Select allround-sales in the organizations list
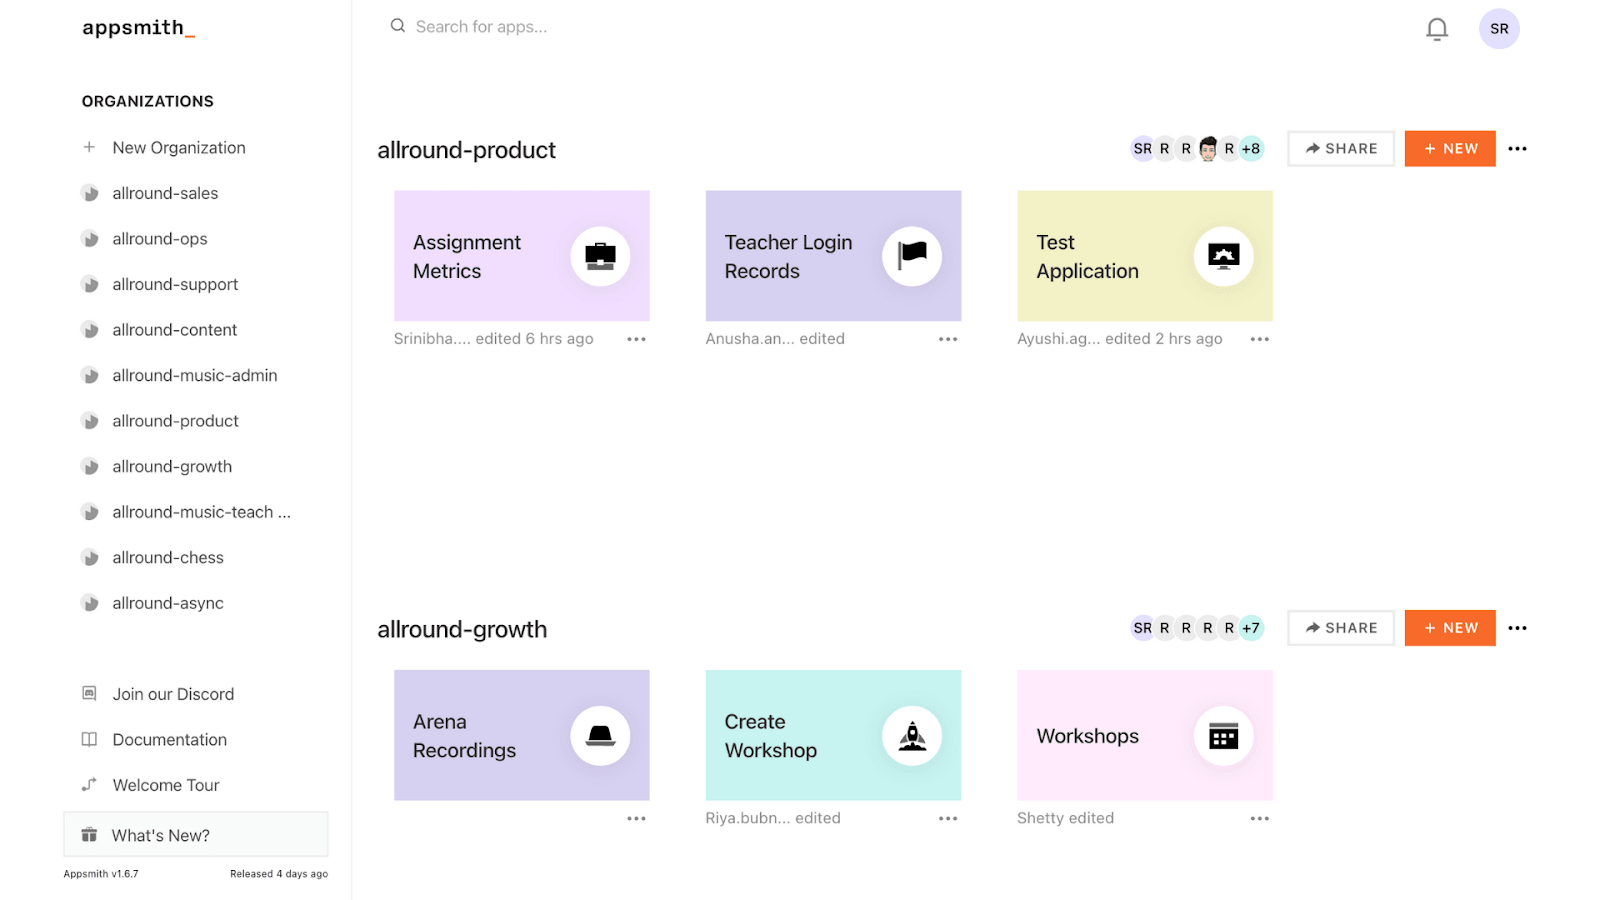This screenshot has width=1600, height=900. 165,193
